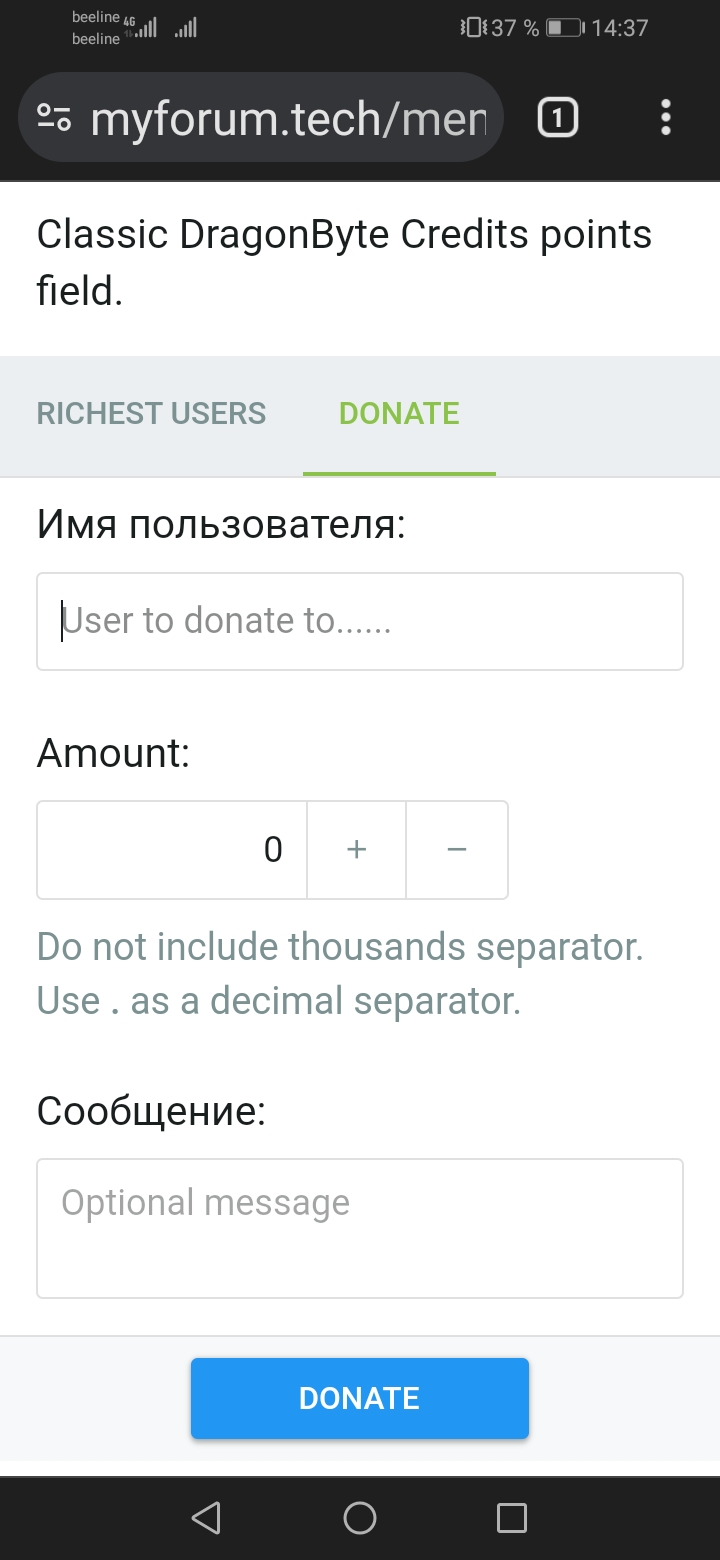Open Chrome three-dot overflow menu
720x1560 pixels.
point(666,118)
